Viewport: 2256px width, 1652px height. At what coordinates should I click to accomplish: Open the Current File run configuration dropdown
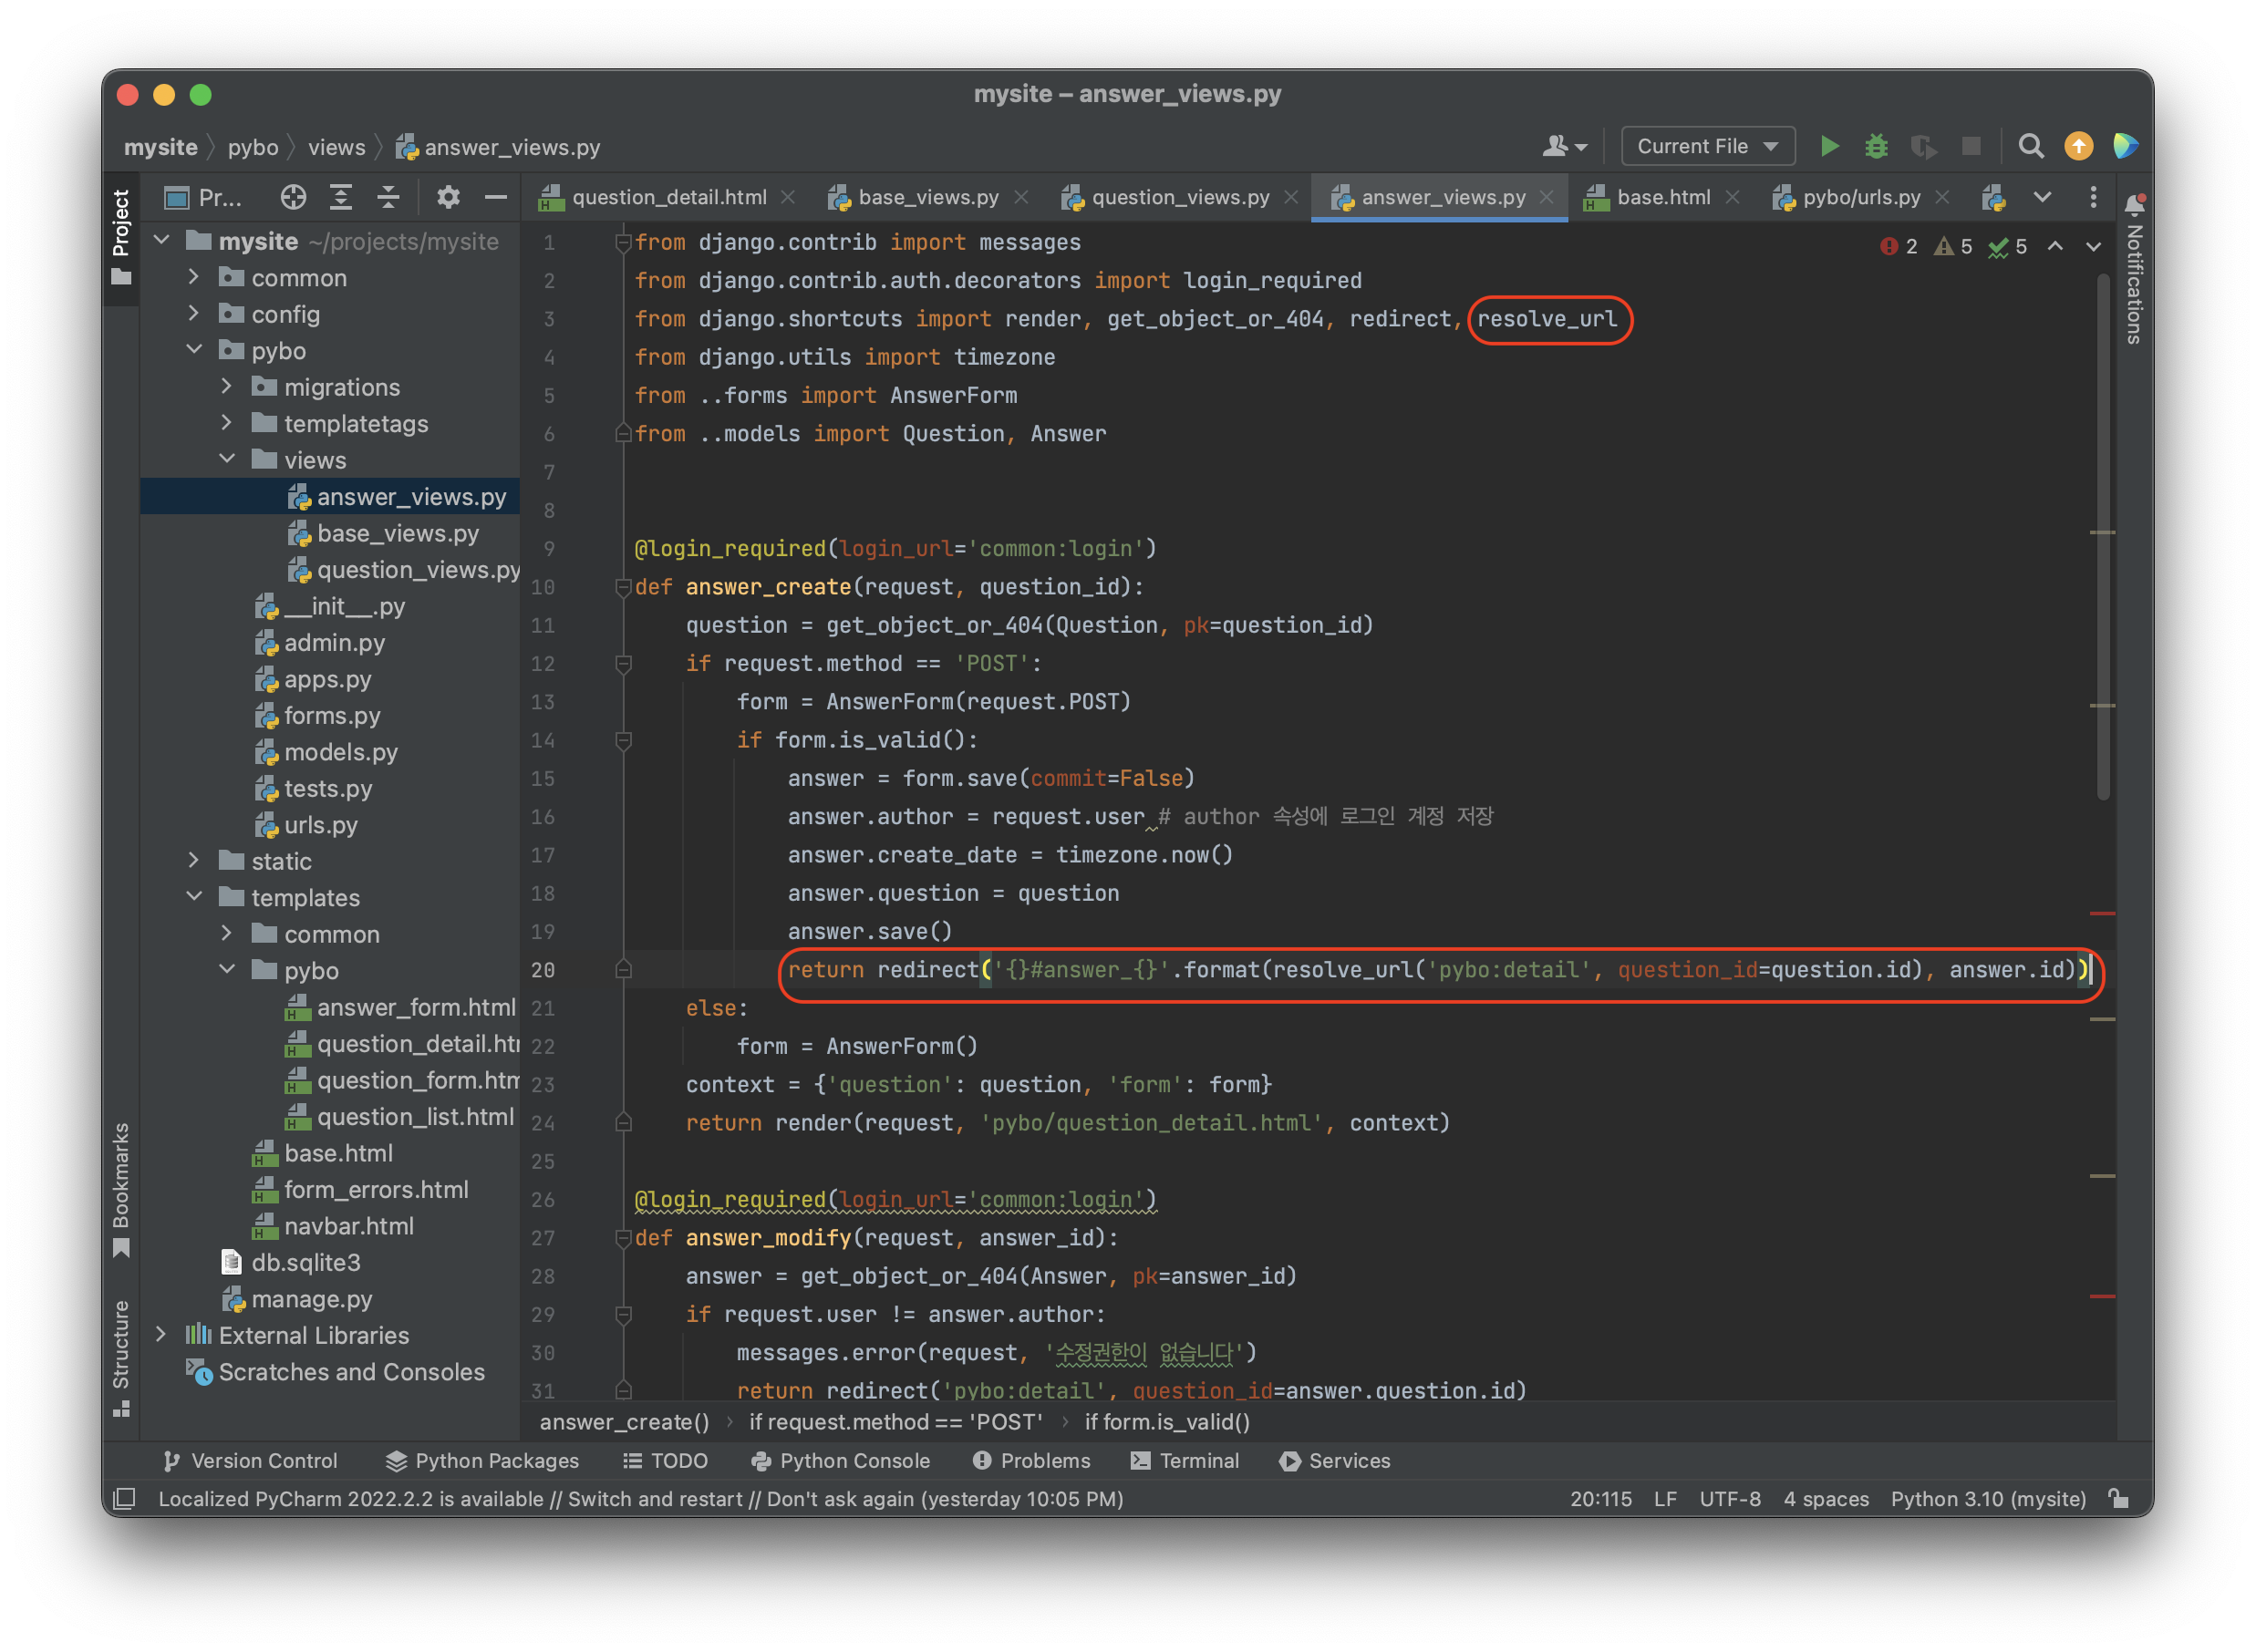click(x=1707, y=146)
